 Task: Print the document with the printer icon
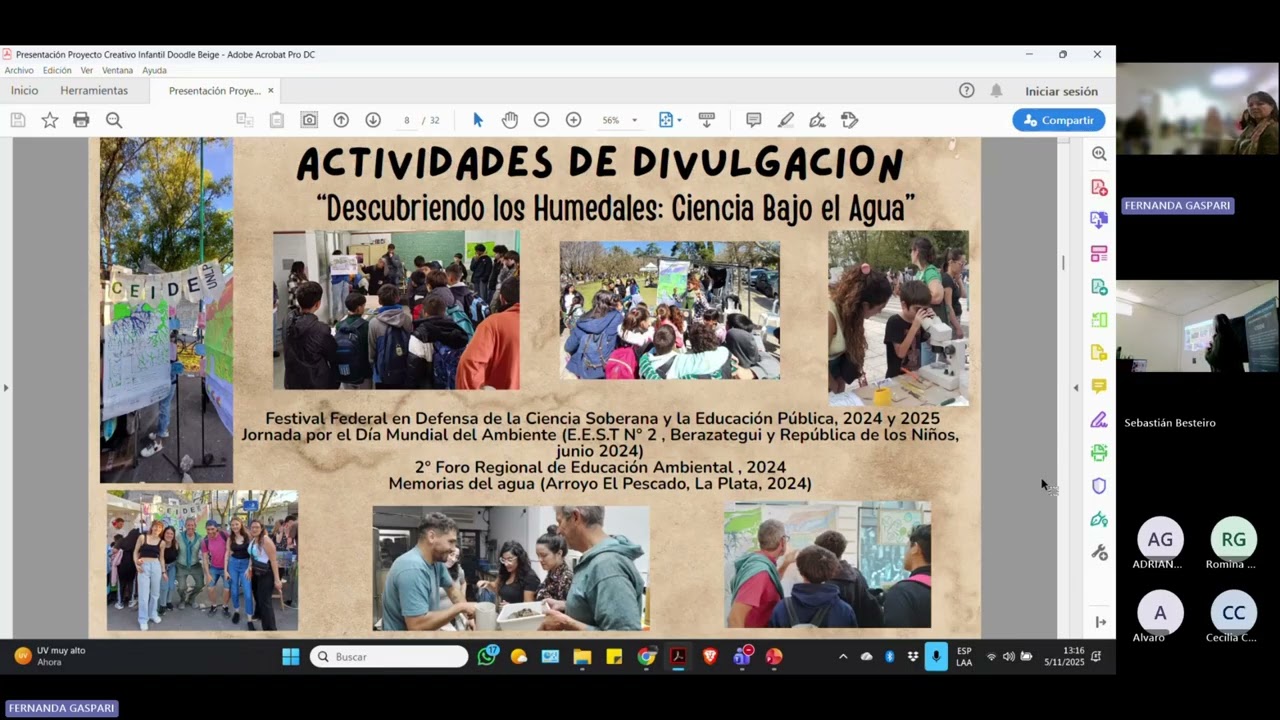coord(81,120)
